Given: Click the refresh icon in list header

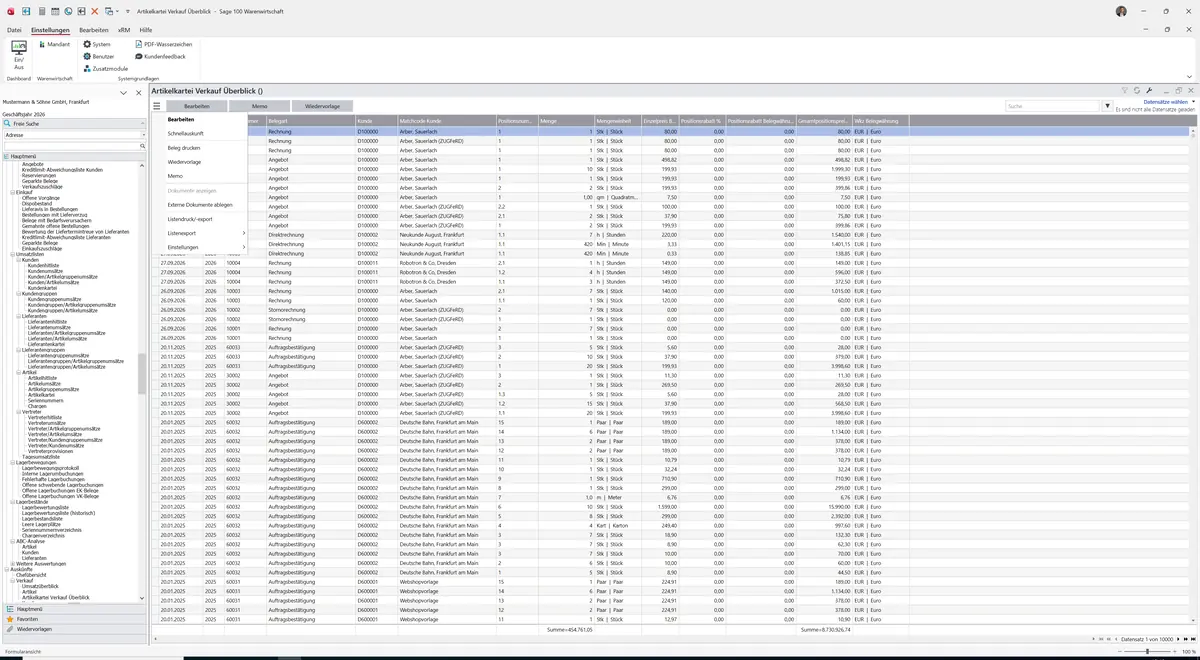Looking at the screenshot, I should coord(1138,91).
